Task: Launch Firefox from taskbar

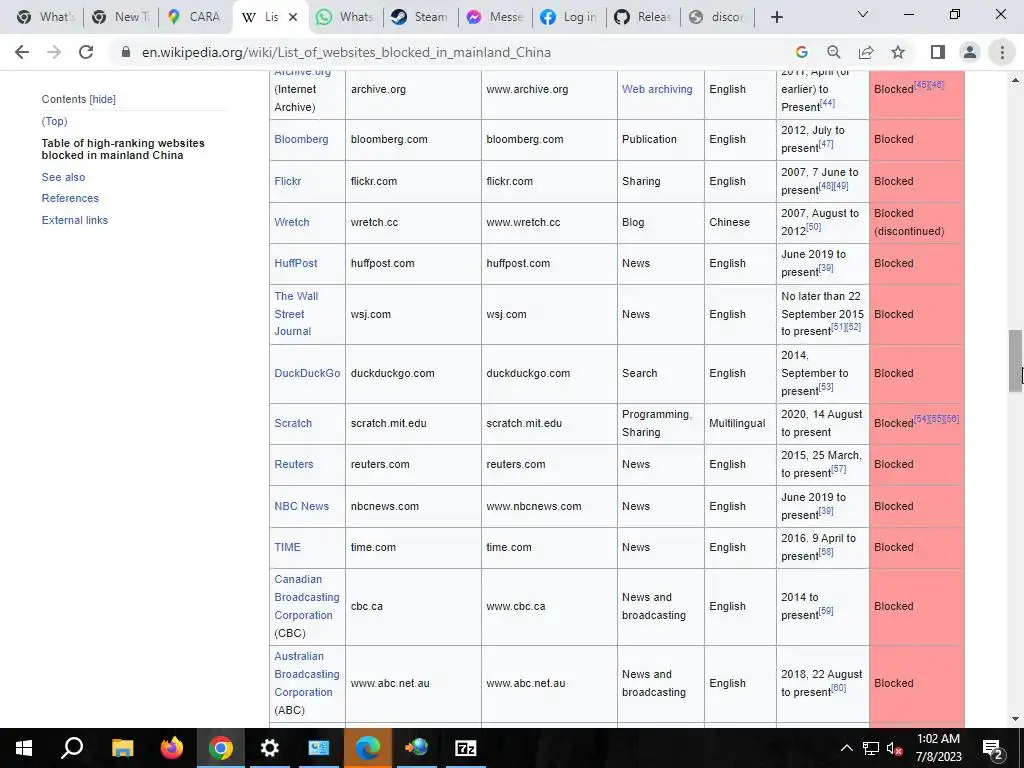Action: coord(171,748)
